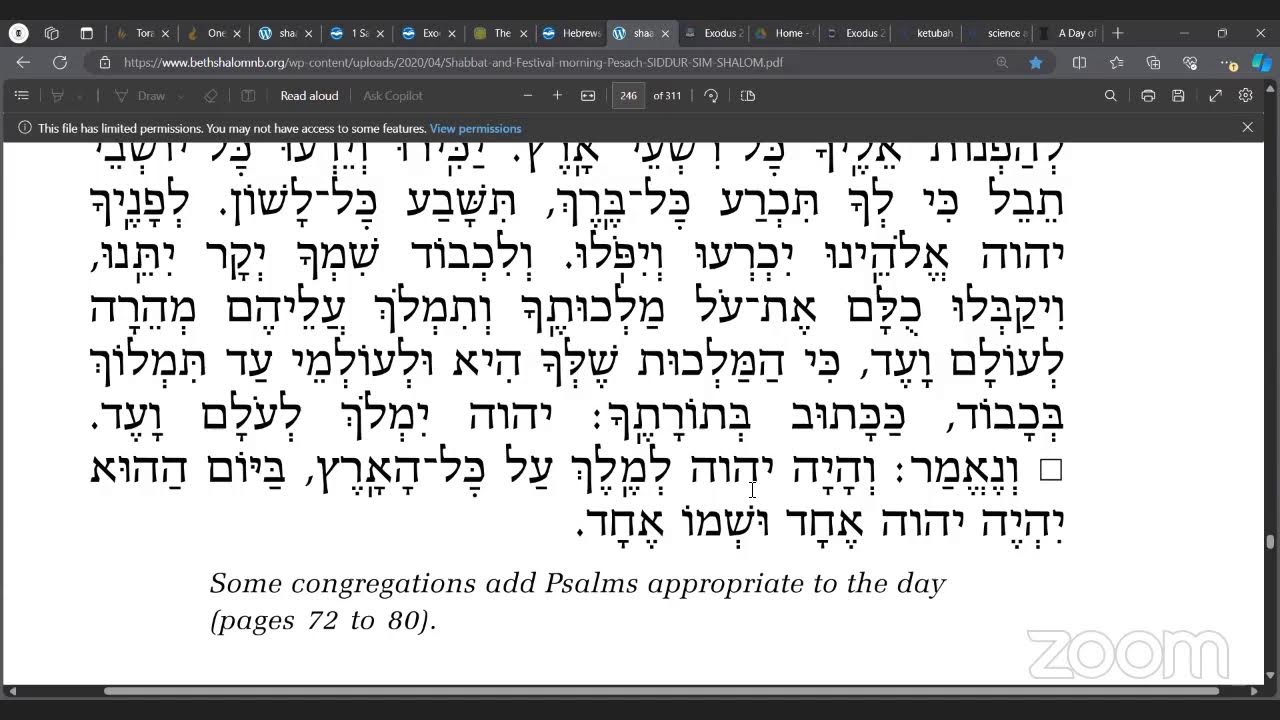Select the highlight tool in PDF toolbar
Image resolution: width=1280 pixels, height=720 pixels.
[x=57, y=96]
